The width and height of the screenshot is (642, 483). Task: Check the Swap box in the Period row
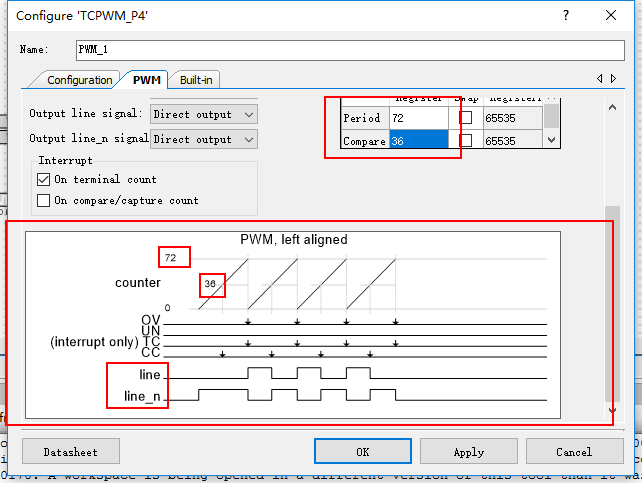466,118
